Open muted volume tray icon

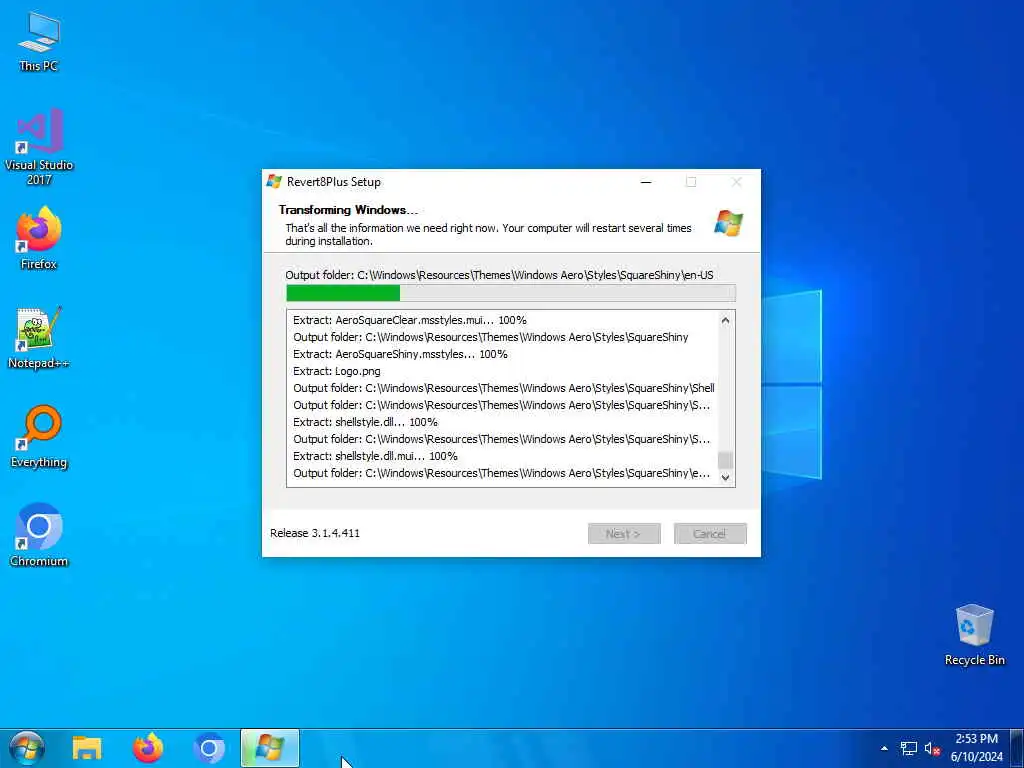932,748
